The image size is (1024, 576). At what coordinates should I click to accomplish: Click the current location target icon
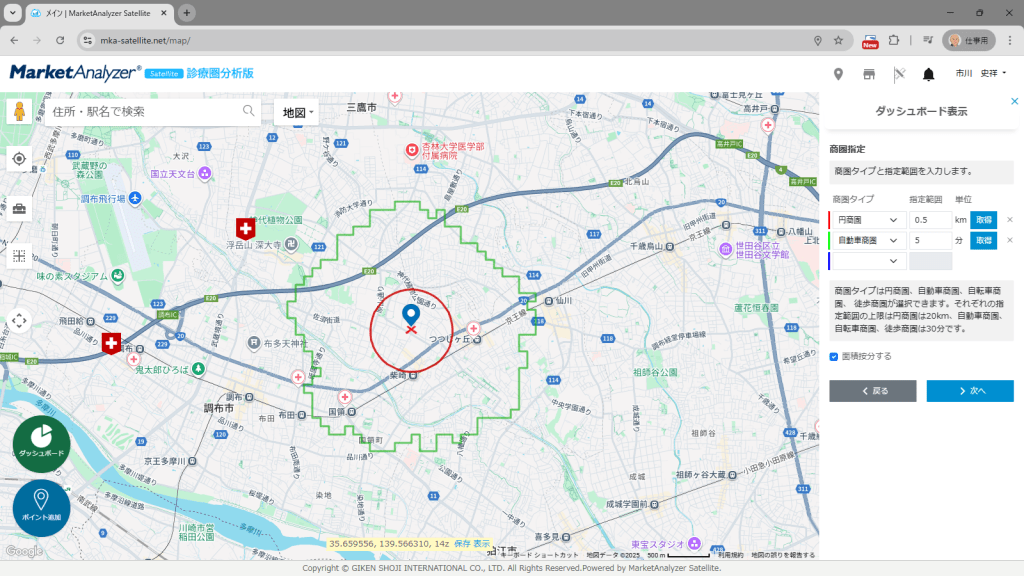point(19,159)
